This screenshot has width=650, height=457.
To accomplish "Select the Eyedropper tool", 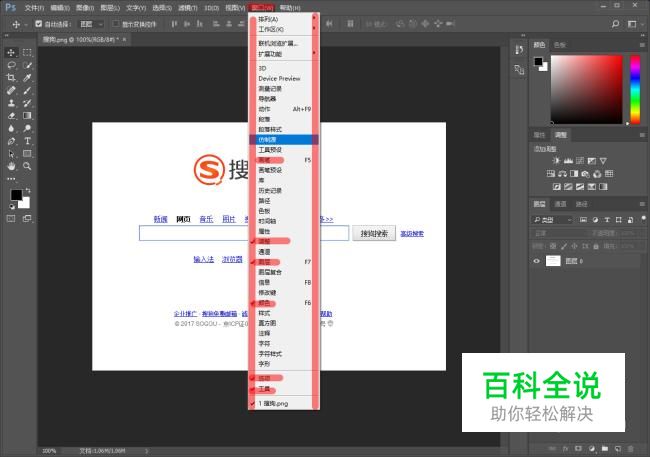I will tap(27, 78).
